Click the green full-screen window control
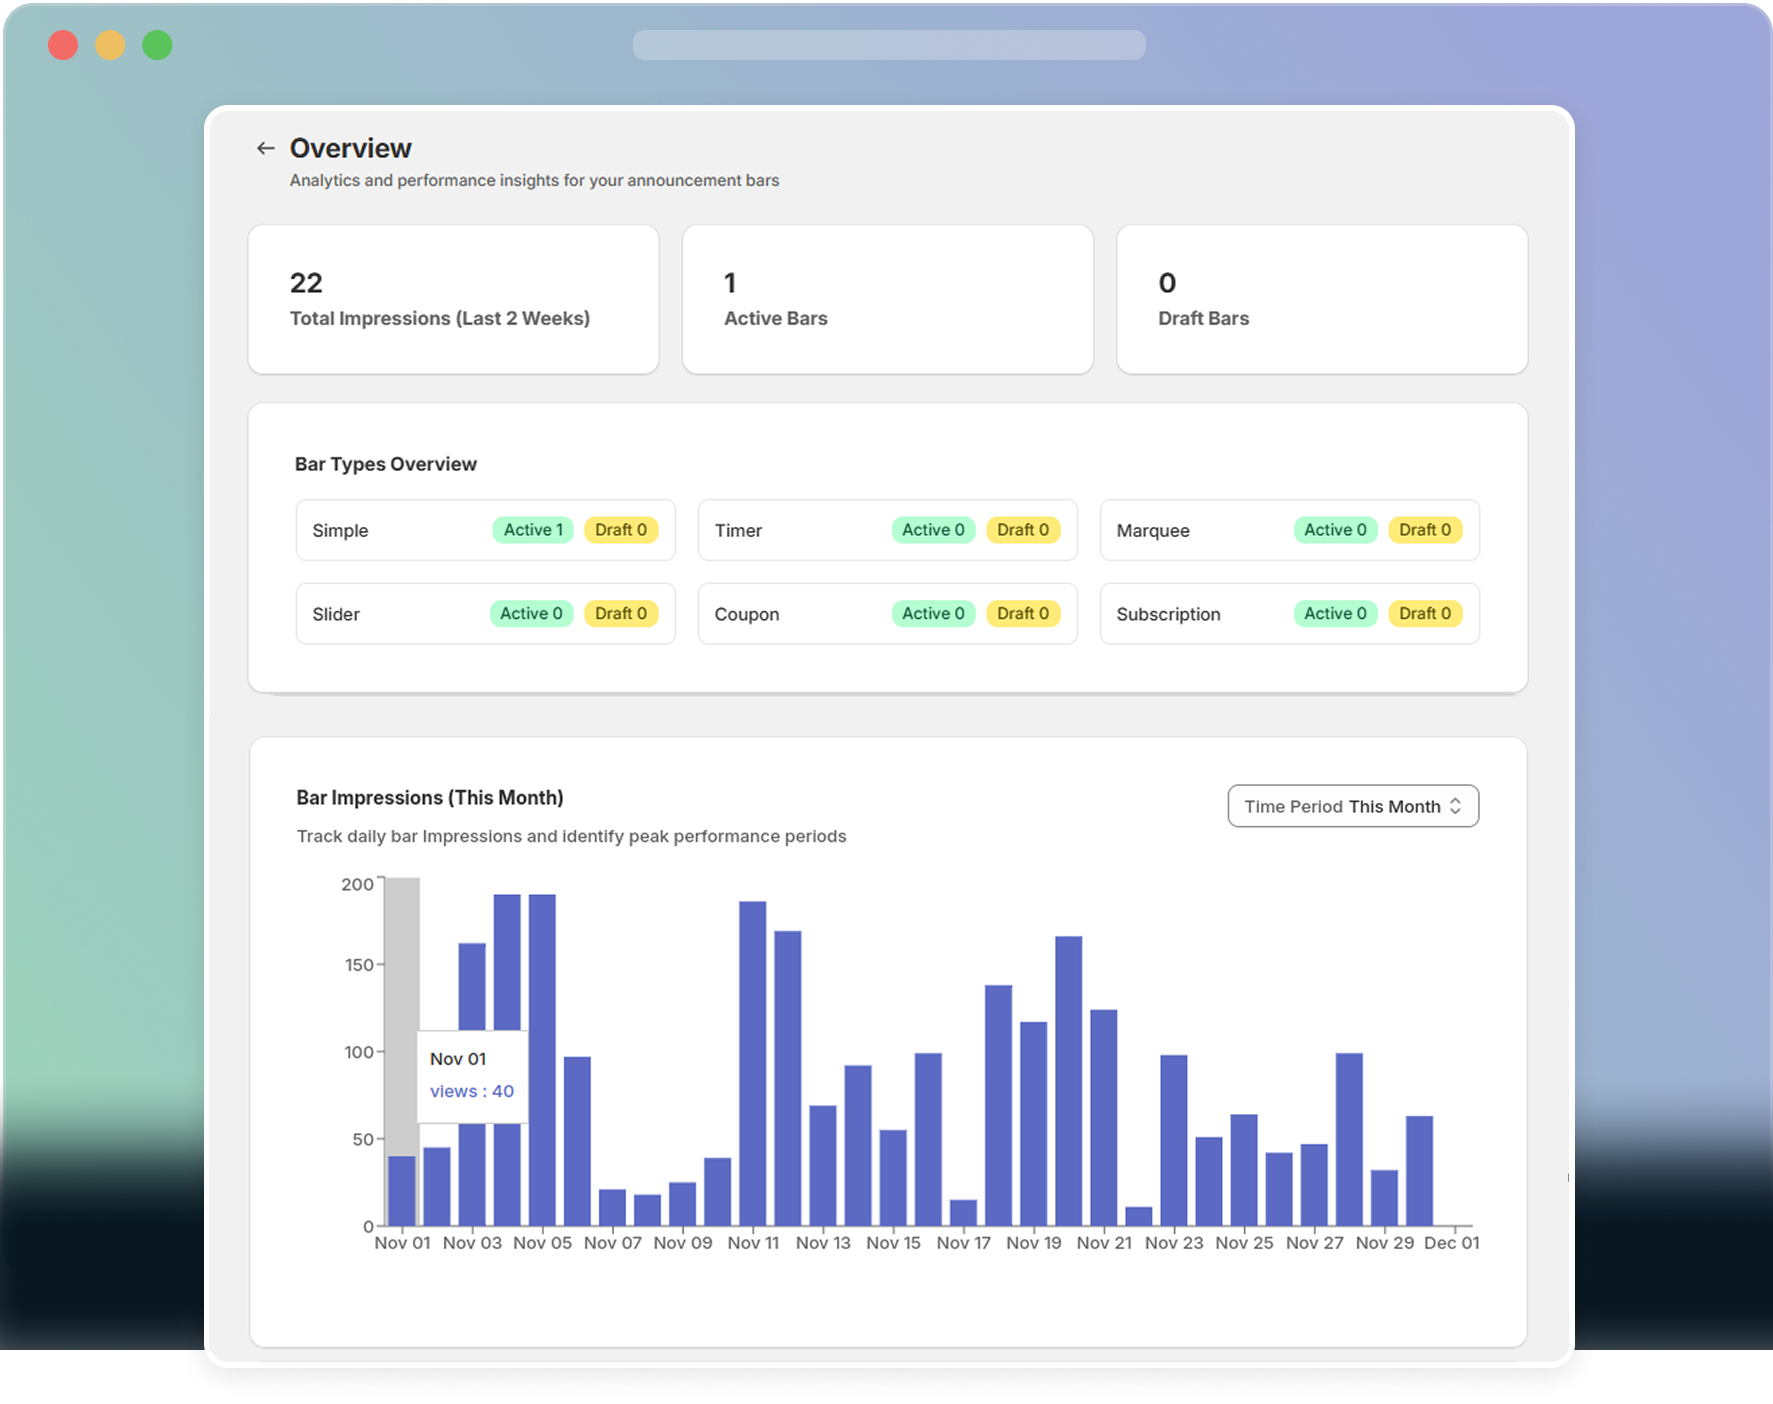Screen dimensions: 1773x1404 157,45
